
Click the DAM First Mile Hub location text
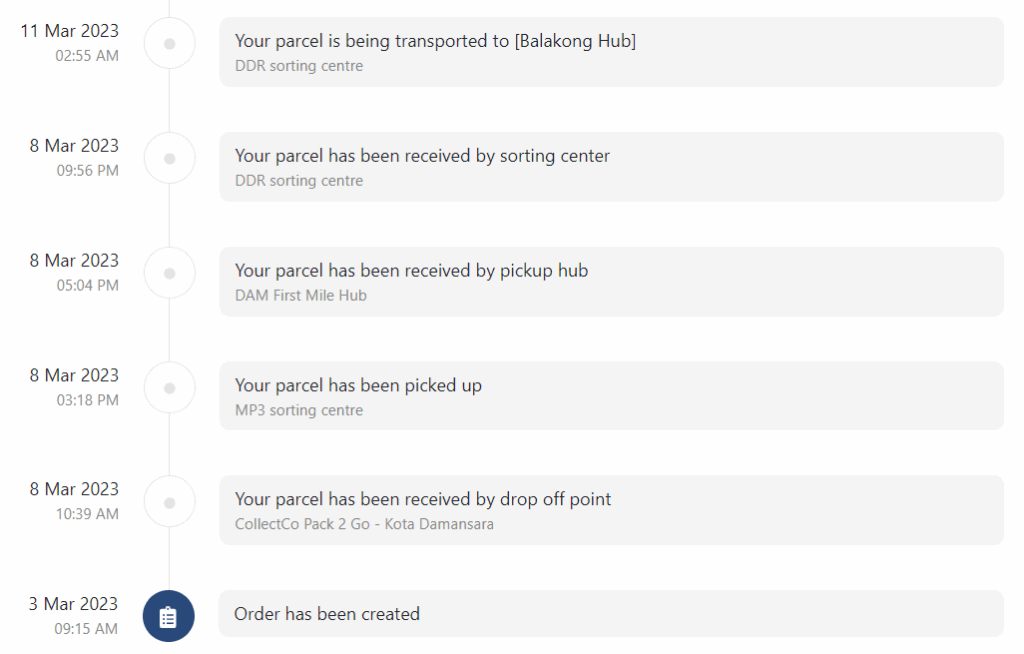point(300,295)
